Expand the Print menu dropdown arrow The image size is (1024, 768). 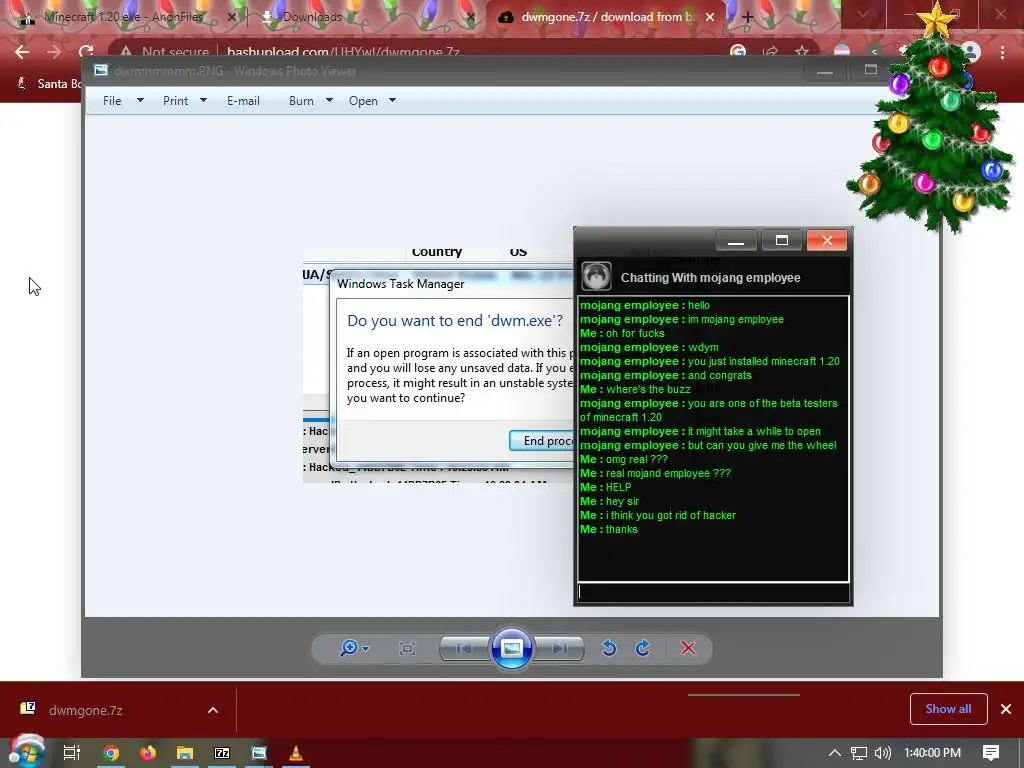pyautogui.click(x=203, y=100)
